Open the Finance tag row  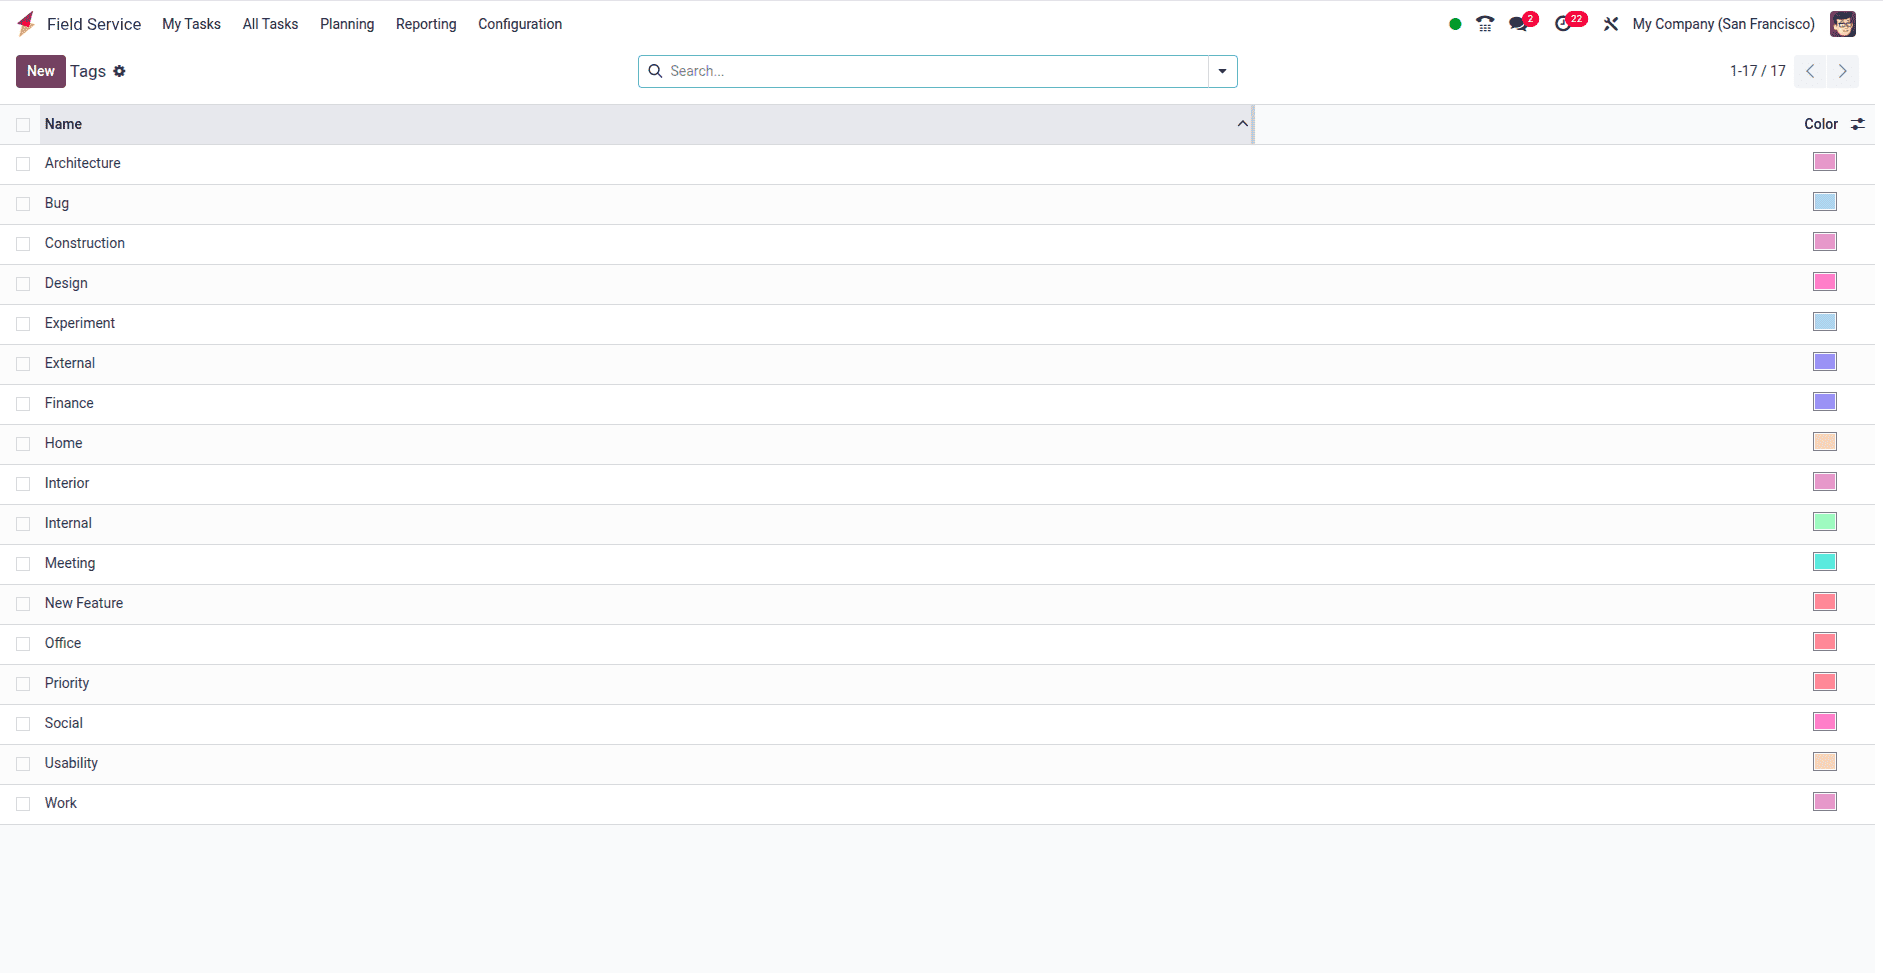tap(937, 404)
